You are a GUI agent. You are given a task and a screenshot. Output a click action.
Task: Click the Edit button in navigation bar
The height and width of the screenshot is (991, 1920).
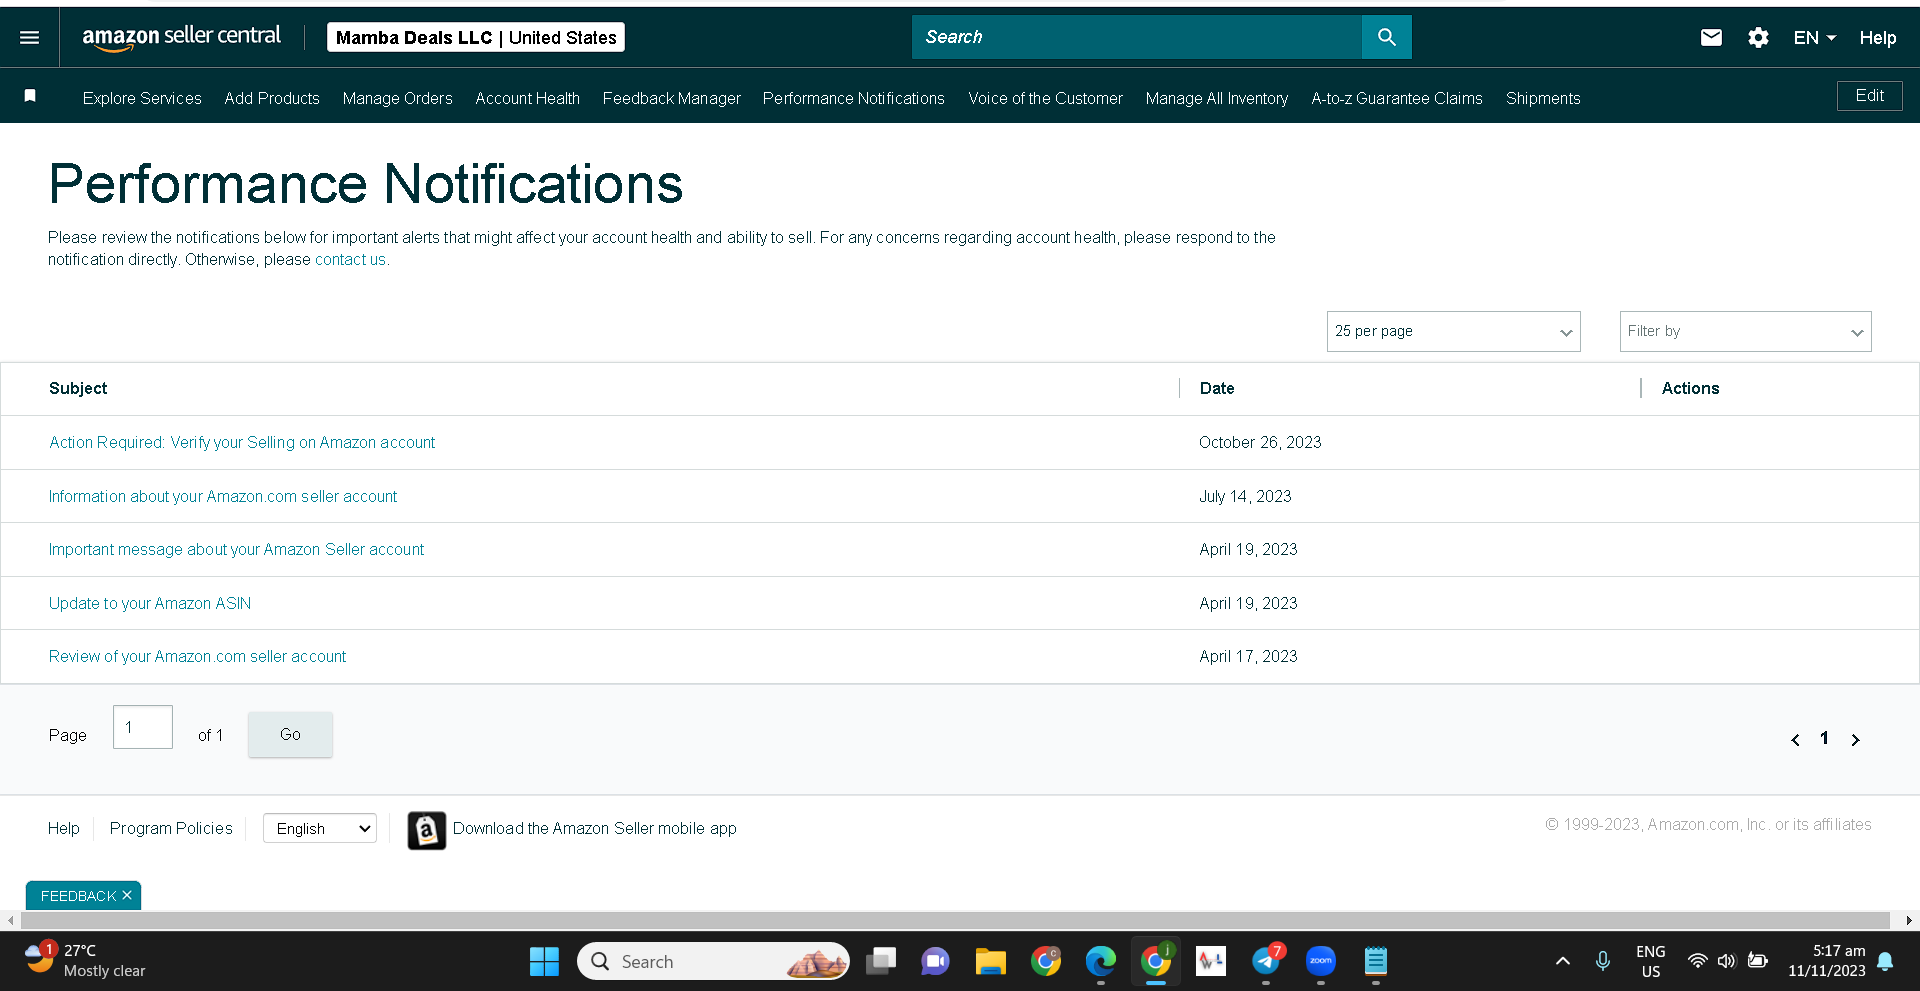point(1869,96)
